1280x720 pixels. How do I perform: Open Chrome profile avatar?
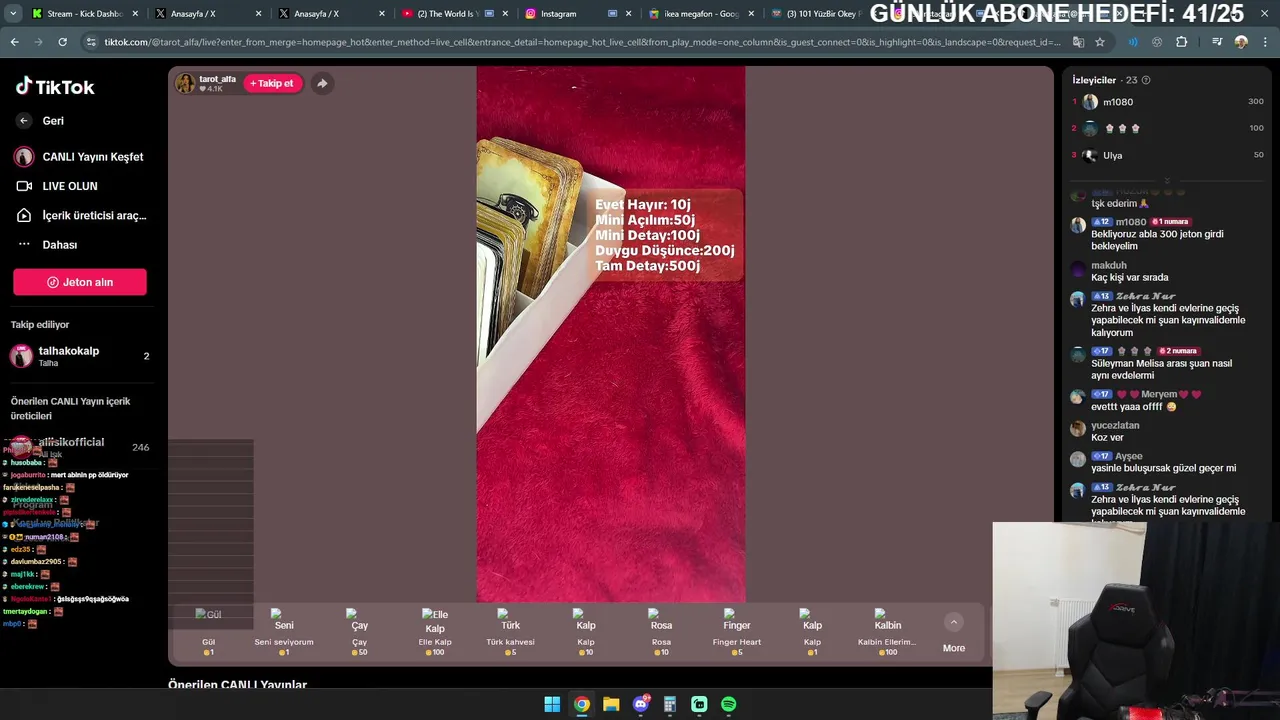(x=1241, y=42)
